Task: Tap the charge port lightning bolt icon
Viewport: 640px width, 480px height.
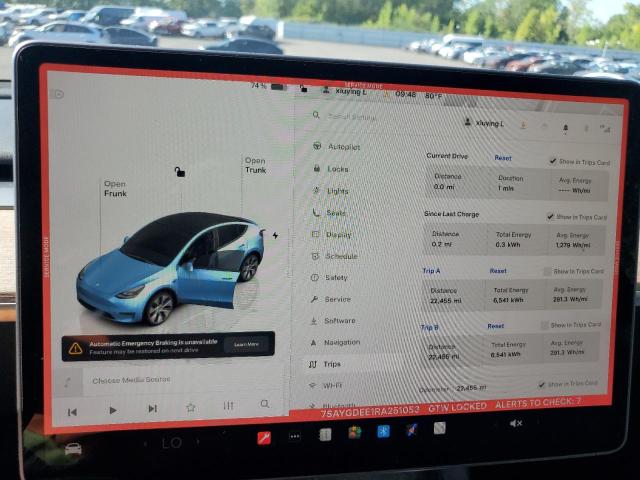Action: pyautogui.click(x=276, y=236)
